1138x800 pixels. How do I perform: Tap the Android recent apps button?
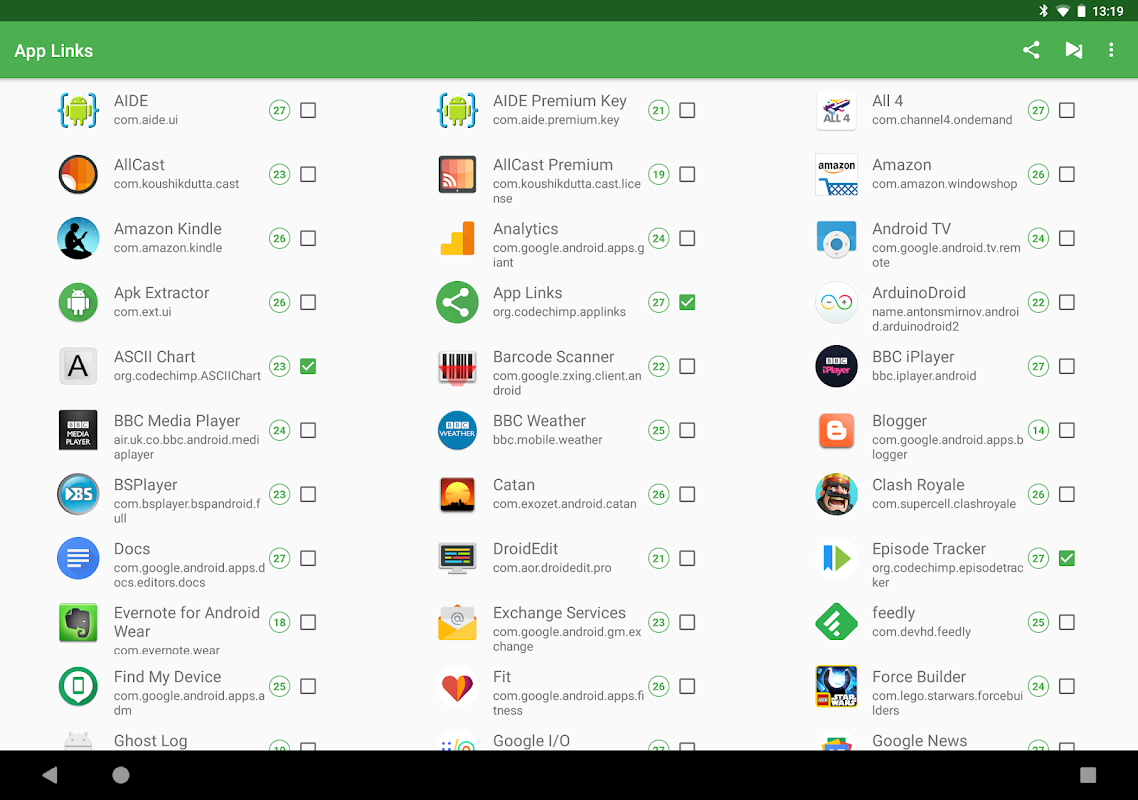click(x=1088, y=775)
